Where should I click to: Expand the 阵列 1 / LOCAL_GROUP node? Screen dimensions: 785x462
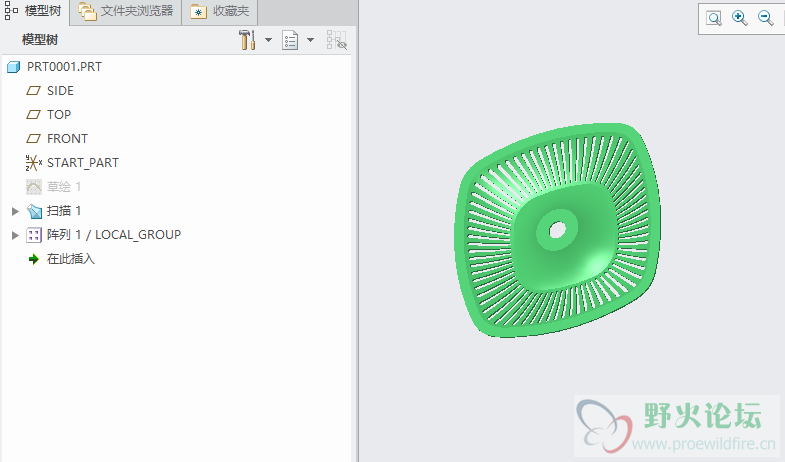(15, 235)
